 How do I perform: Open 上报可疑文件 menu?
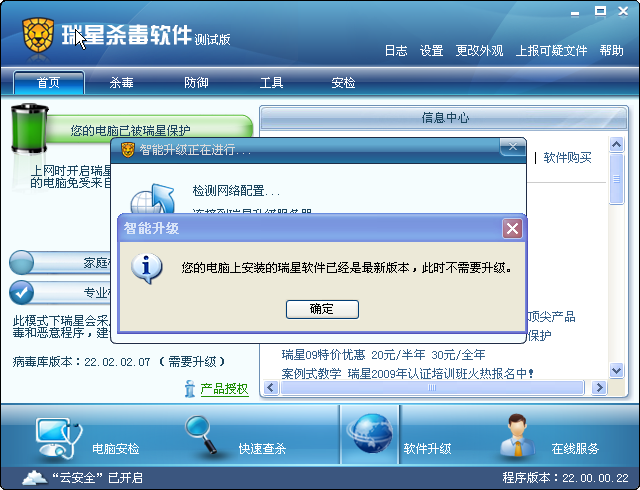551,51
